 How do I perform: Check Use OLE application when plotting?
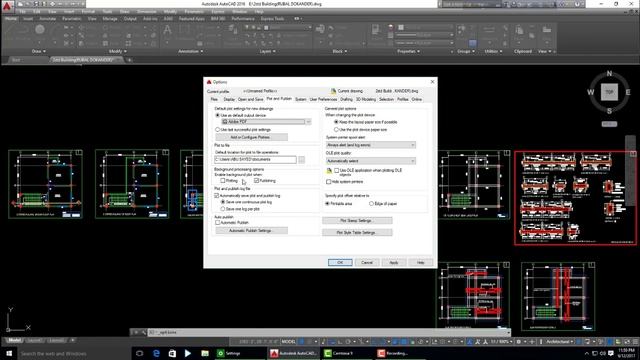[x=337, y=170]
